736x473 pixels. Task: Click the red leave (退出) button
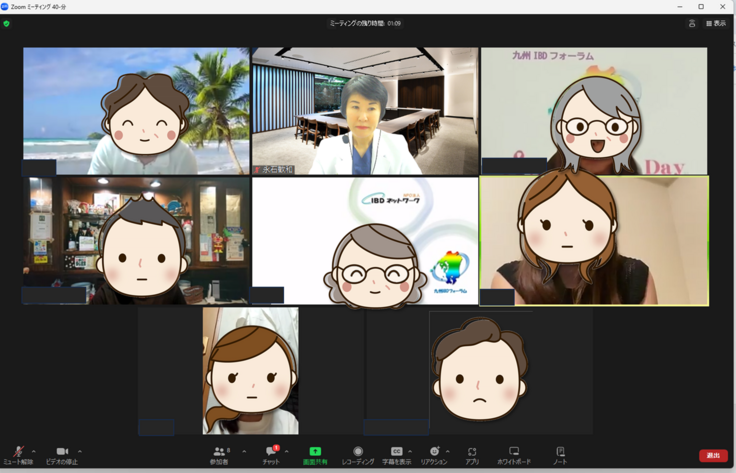click(713, 455)
